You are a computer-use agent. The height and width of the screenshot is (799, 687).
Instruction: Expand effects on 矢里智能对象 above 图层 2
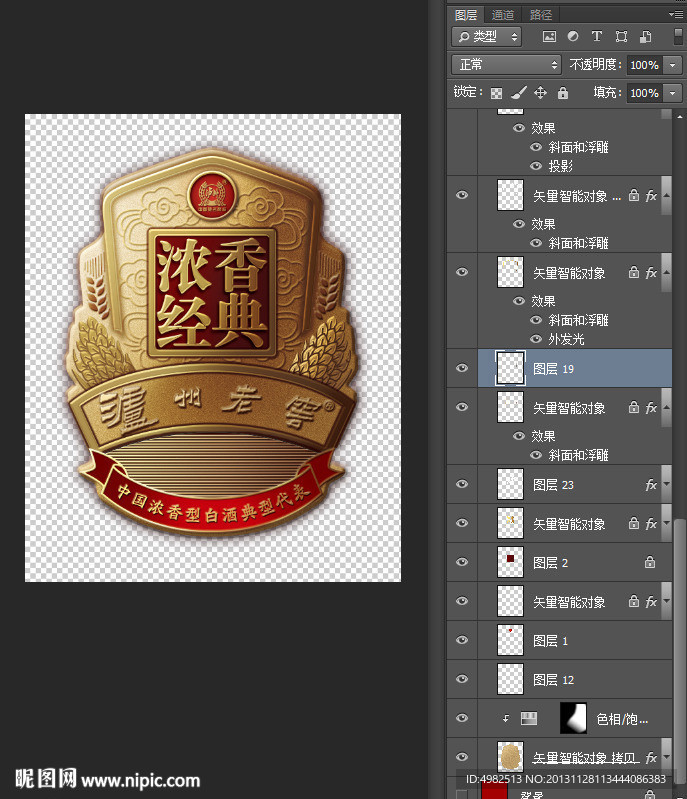click(667, 524)
